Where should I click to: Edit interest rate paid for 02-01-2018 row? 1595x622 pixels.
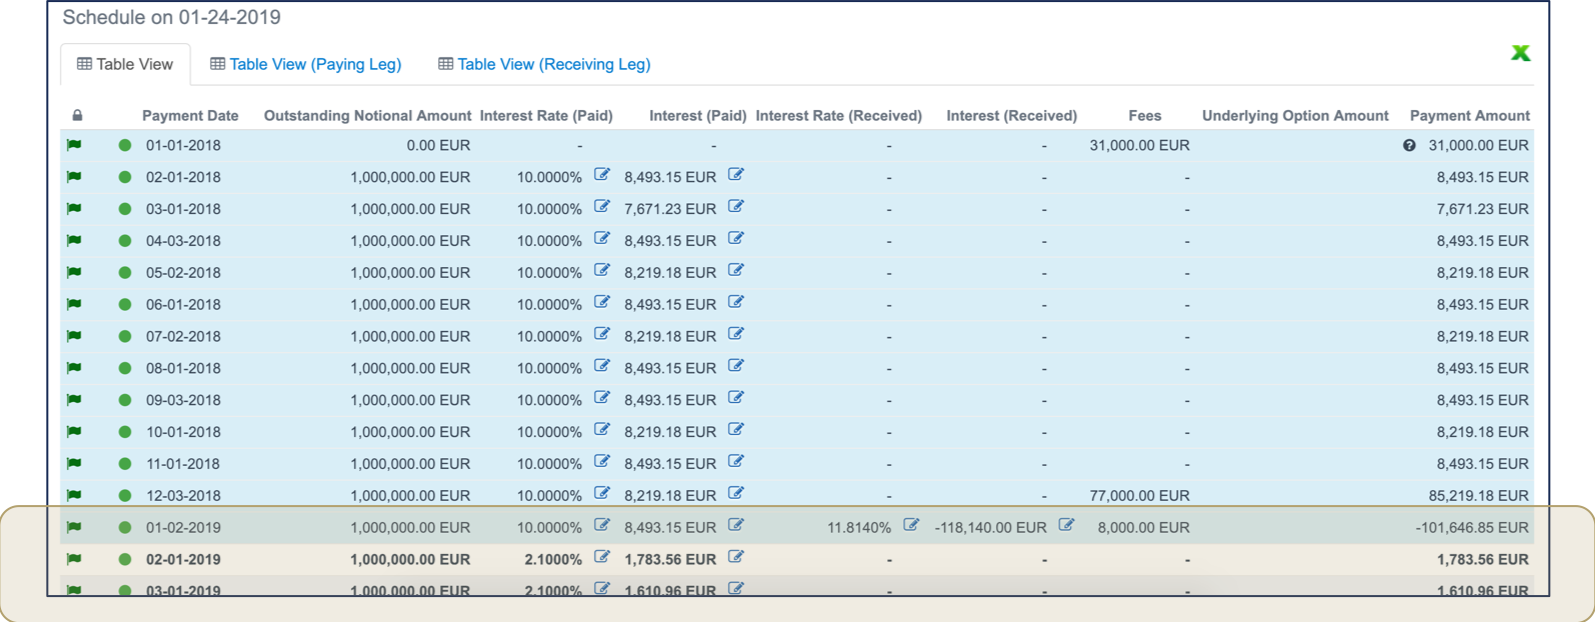(602, 175)
